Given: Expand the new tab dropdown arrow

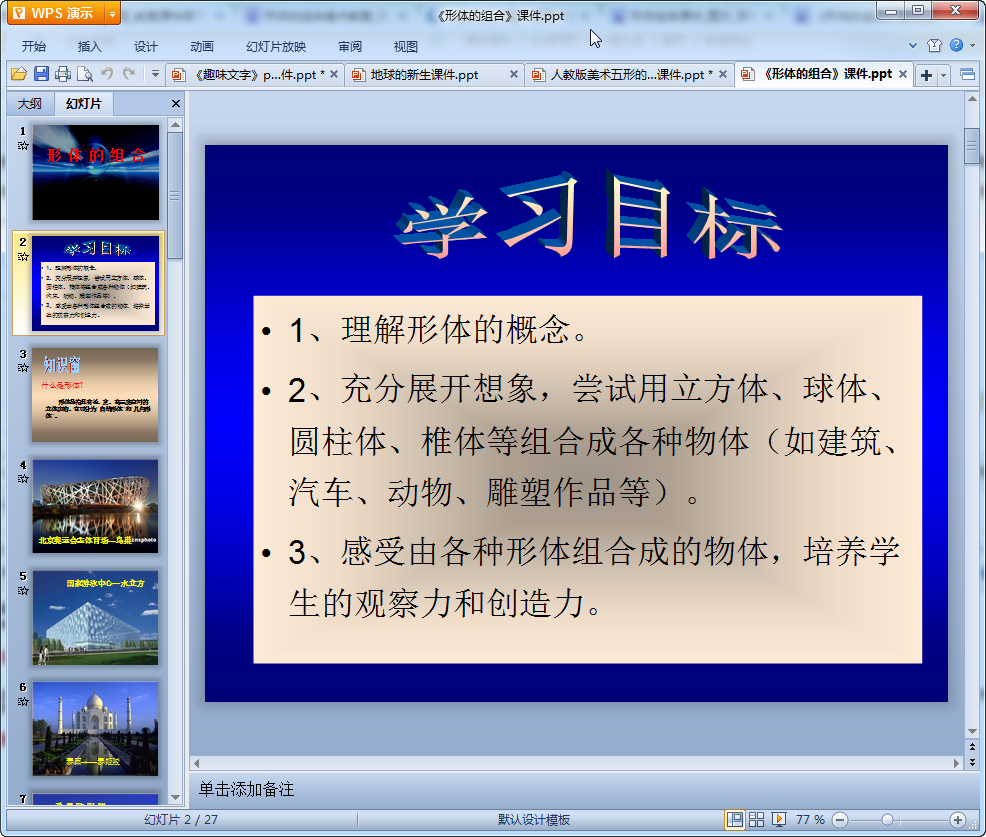Looking at the screenshot, I should (x=943, y=75).
